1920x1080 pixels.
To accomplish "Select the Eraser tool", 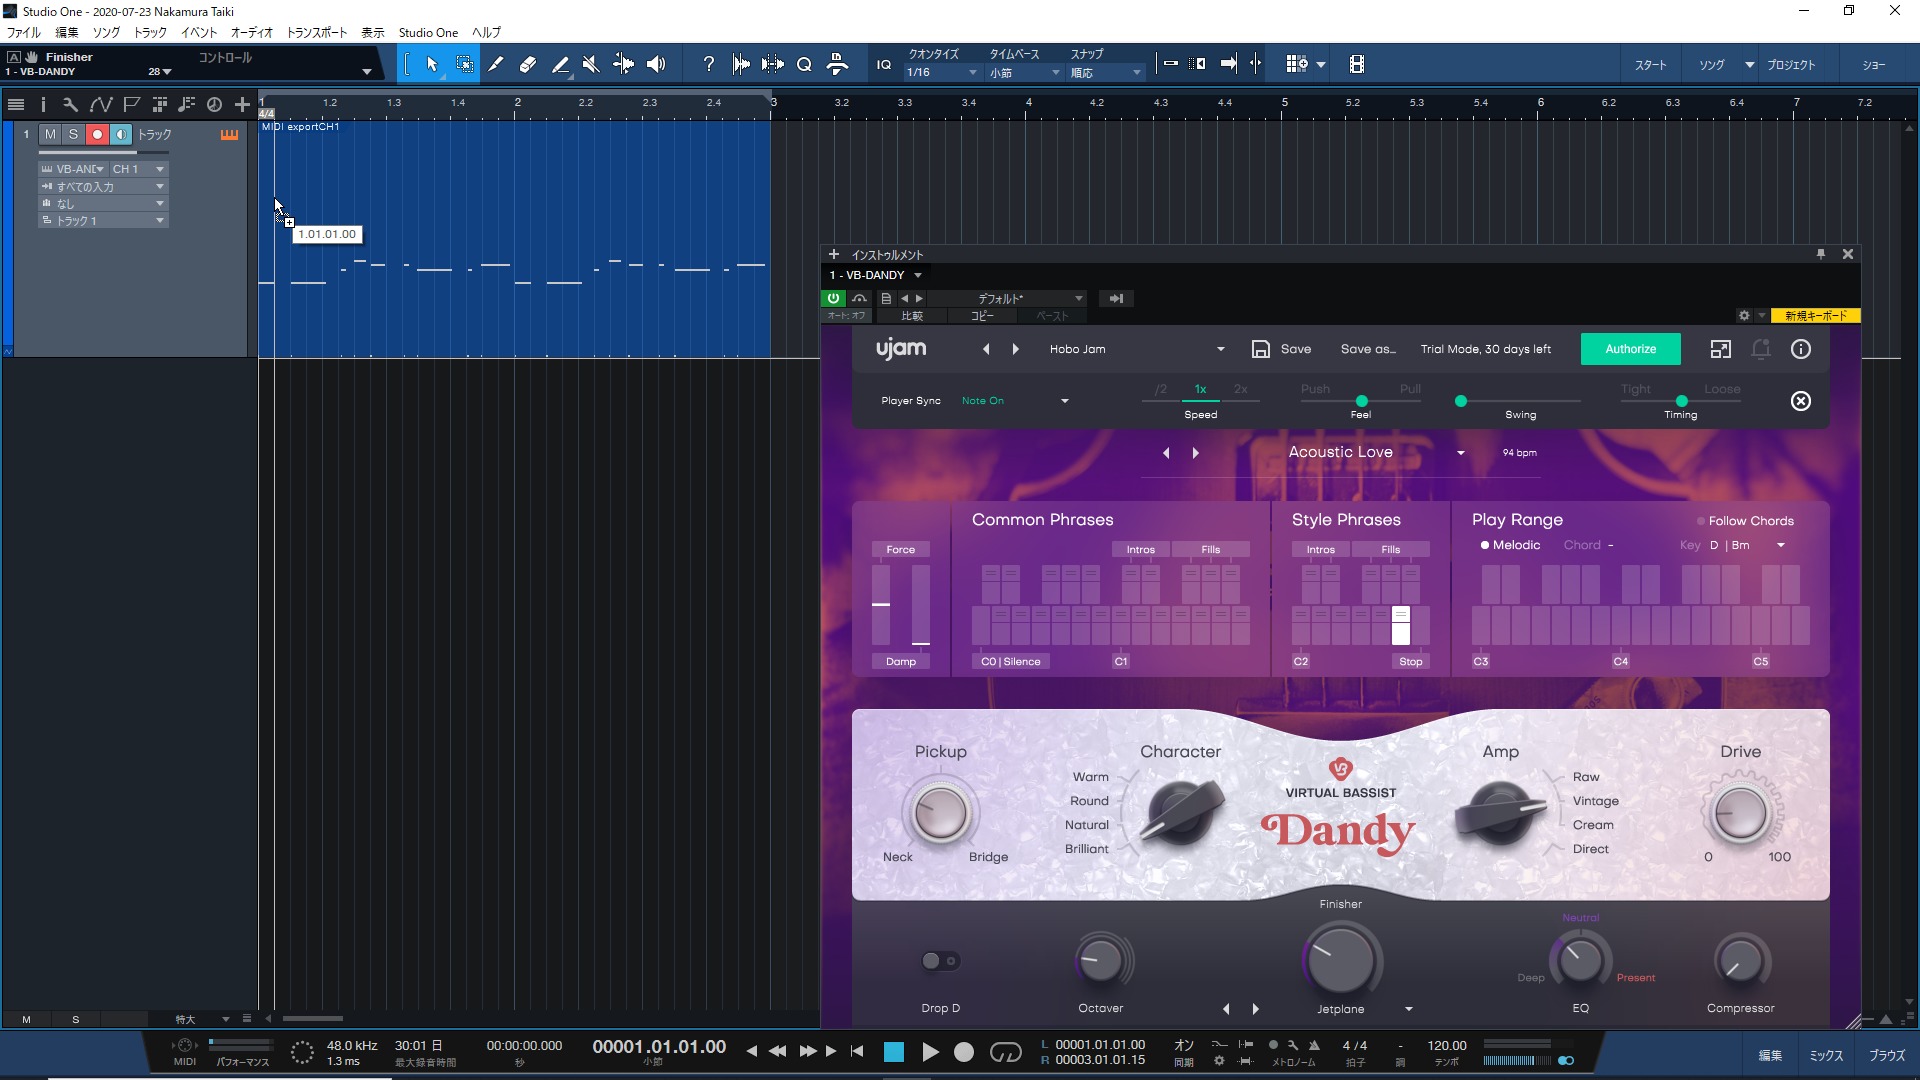I will point(528,64).
